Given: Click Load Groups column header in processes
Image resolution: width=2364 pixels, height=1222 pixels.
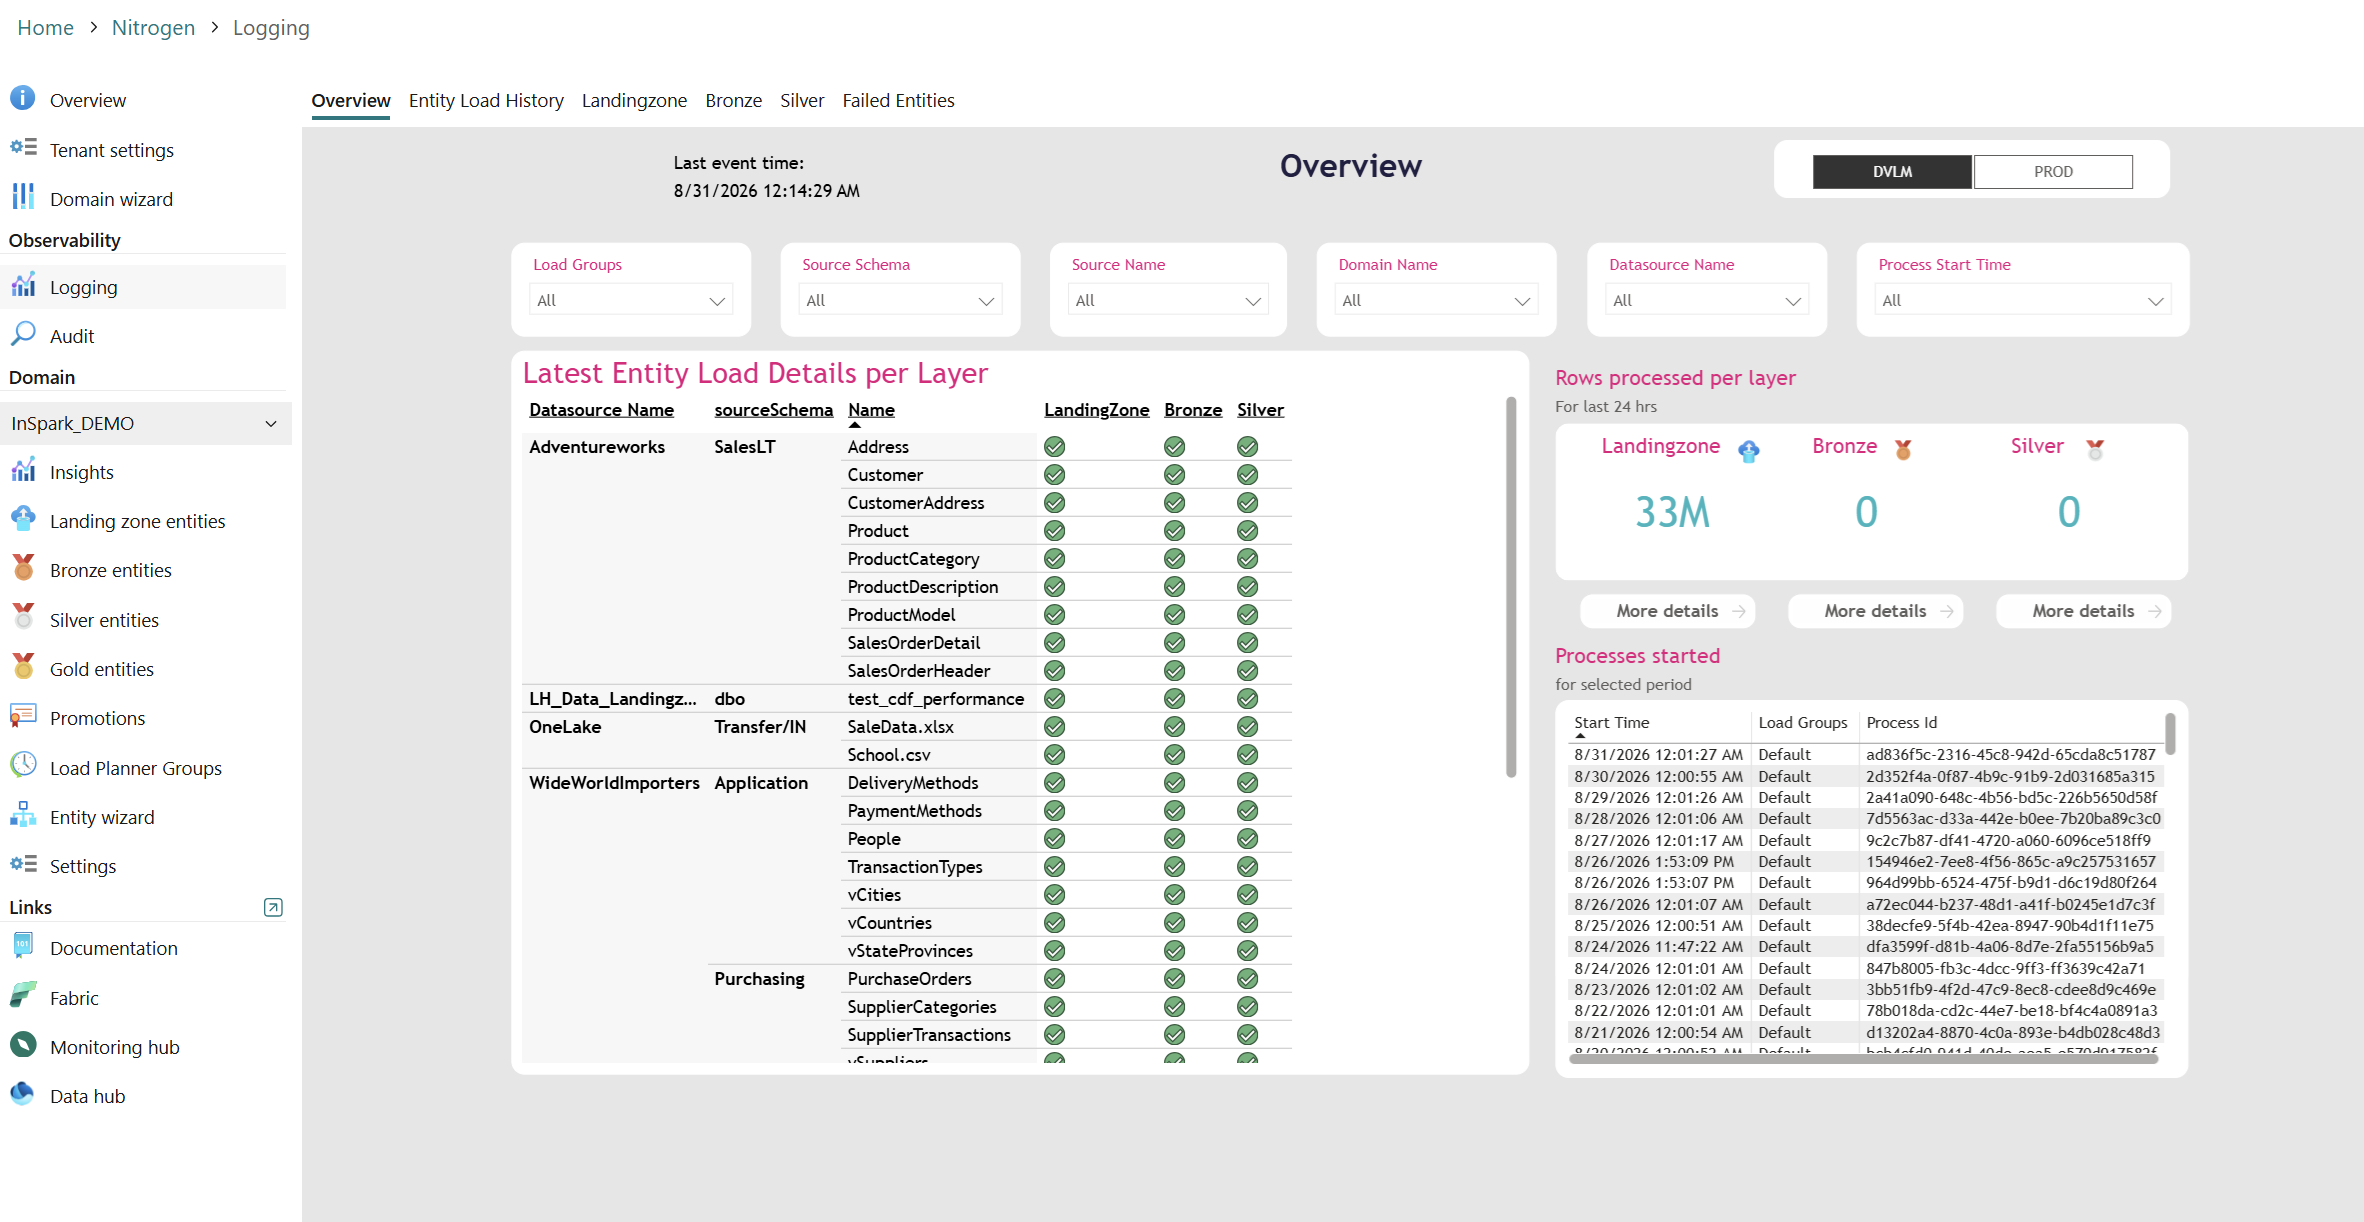Looking at the screenshot, I should 1802,722.
